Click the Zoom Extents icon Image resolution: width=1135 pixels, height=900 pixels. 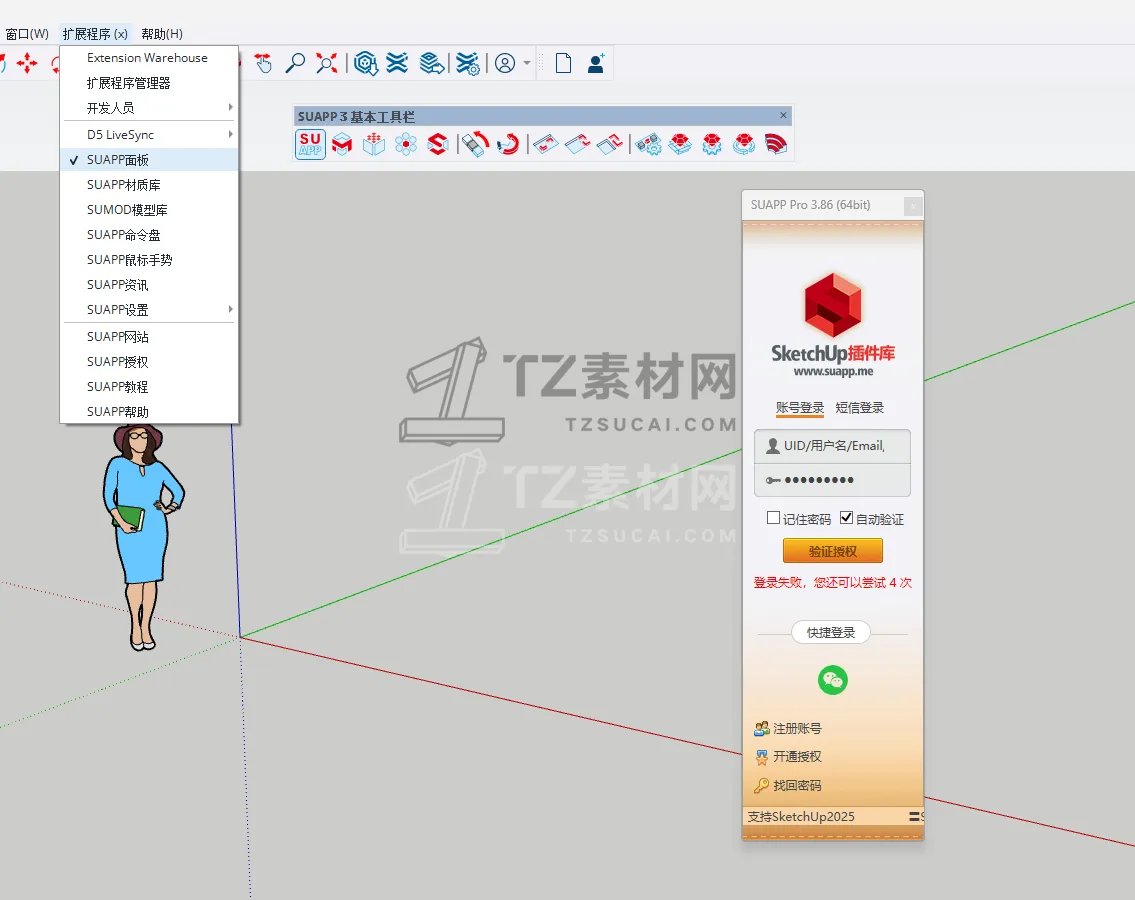tap(326, 64)
